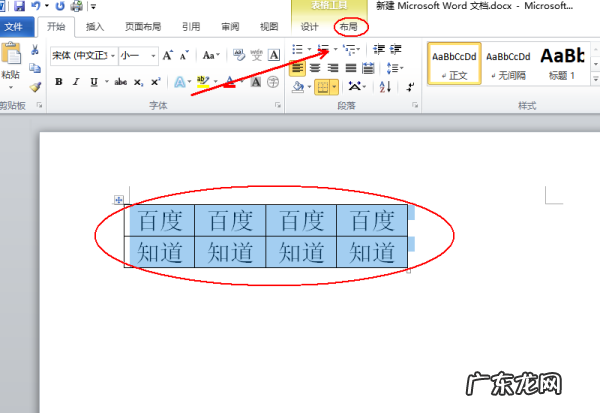Viewport: 600px width, 413px height.
Task: Apply a bulleted list
Action: tap(297, 49)
